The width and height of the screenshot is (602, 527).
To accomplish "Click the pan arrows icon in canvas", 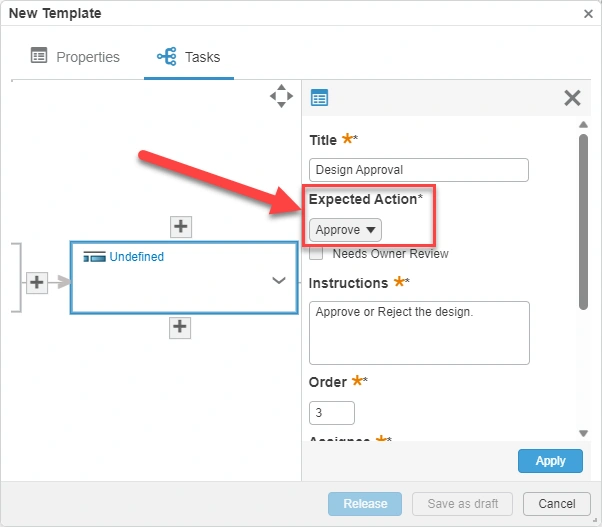I will 281,96.
